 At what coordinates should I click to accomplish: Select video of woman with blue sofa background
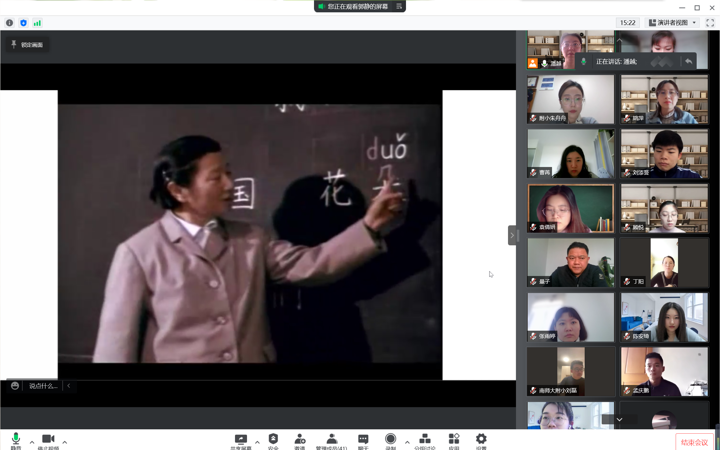(664, 317)
